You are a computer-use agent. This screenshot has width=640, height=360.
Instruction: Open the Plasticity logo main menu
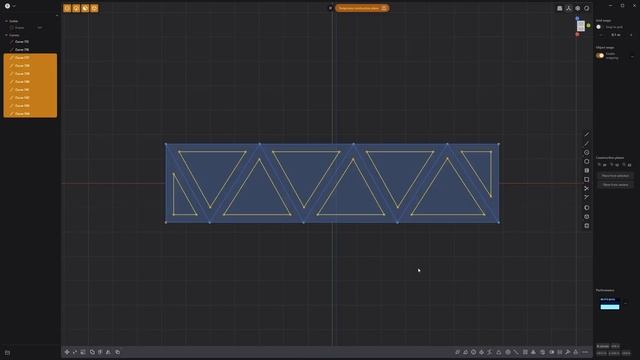point(7,6)
